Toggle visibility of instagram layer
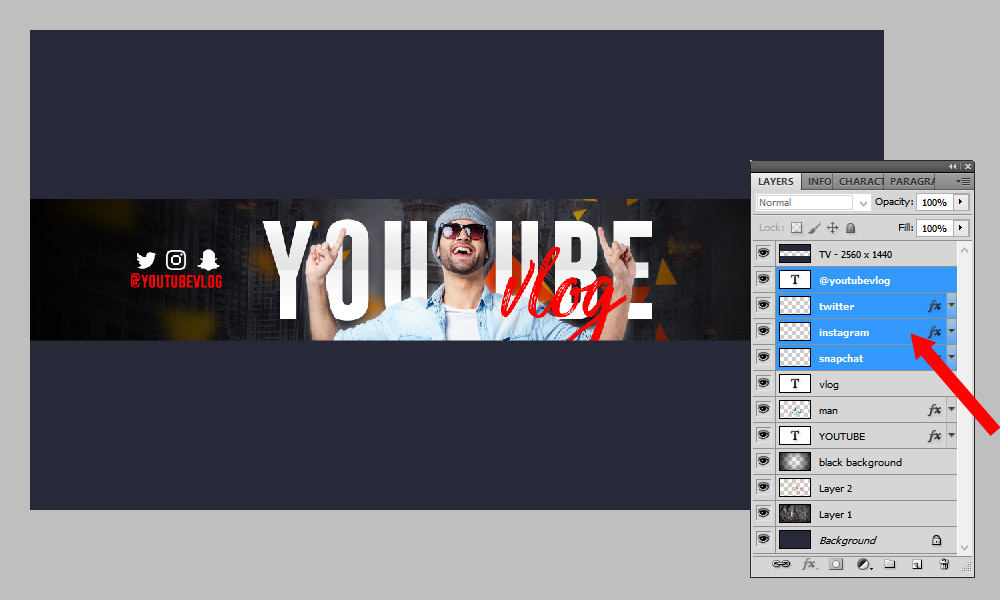Screen dimensions: 1000x600 pyautogui.click(x=763, y=331)
